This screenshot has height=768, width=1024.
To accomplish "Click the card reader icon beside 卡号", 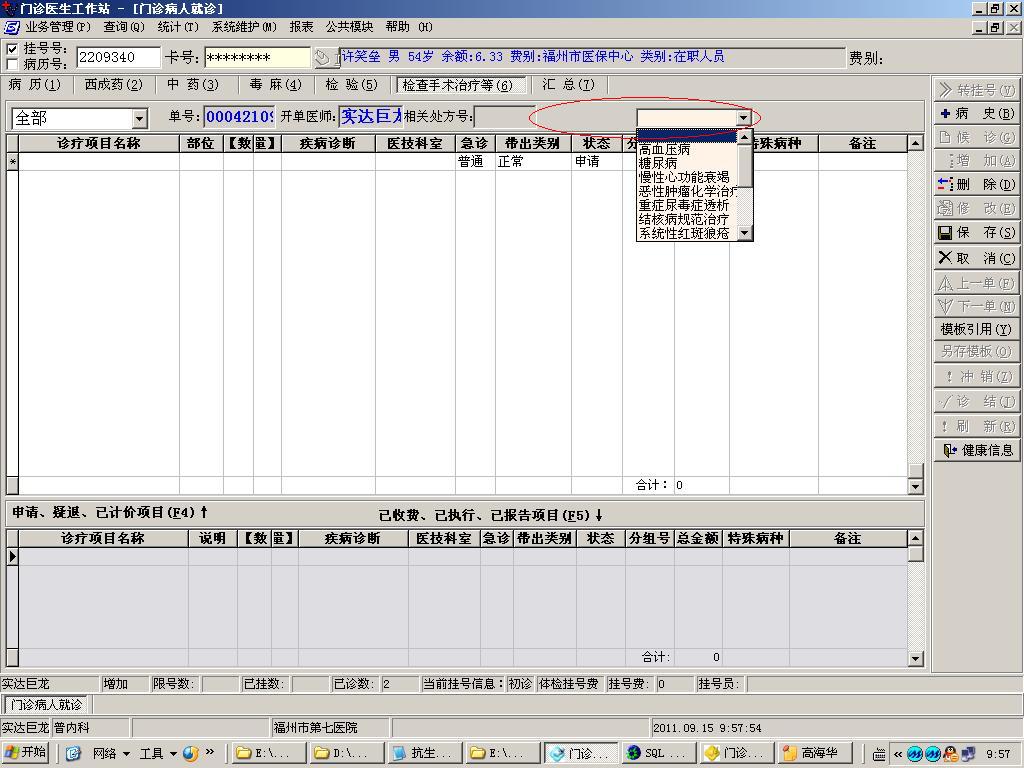I will tap(325, 57).
